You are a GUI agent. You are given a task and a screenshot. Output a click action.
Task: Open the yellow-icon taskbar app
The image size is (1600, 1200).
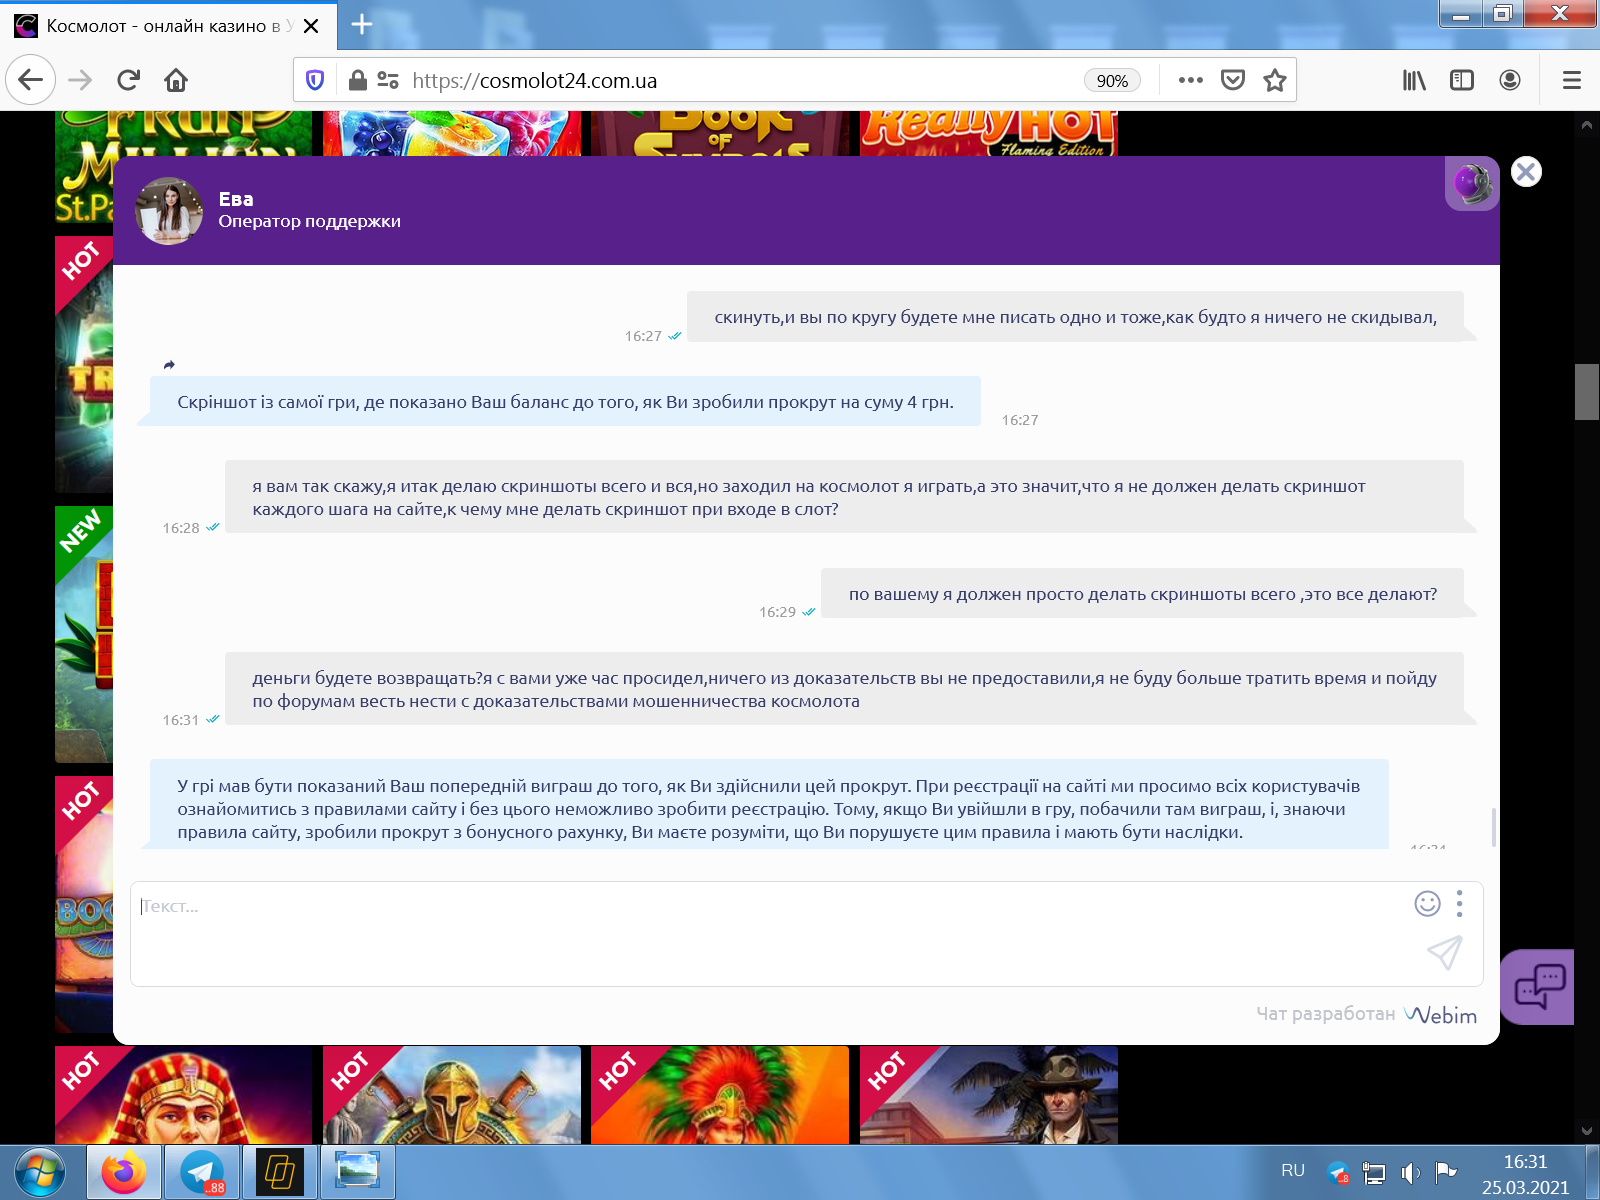point(280,1172)
